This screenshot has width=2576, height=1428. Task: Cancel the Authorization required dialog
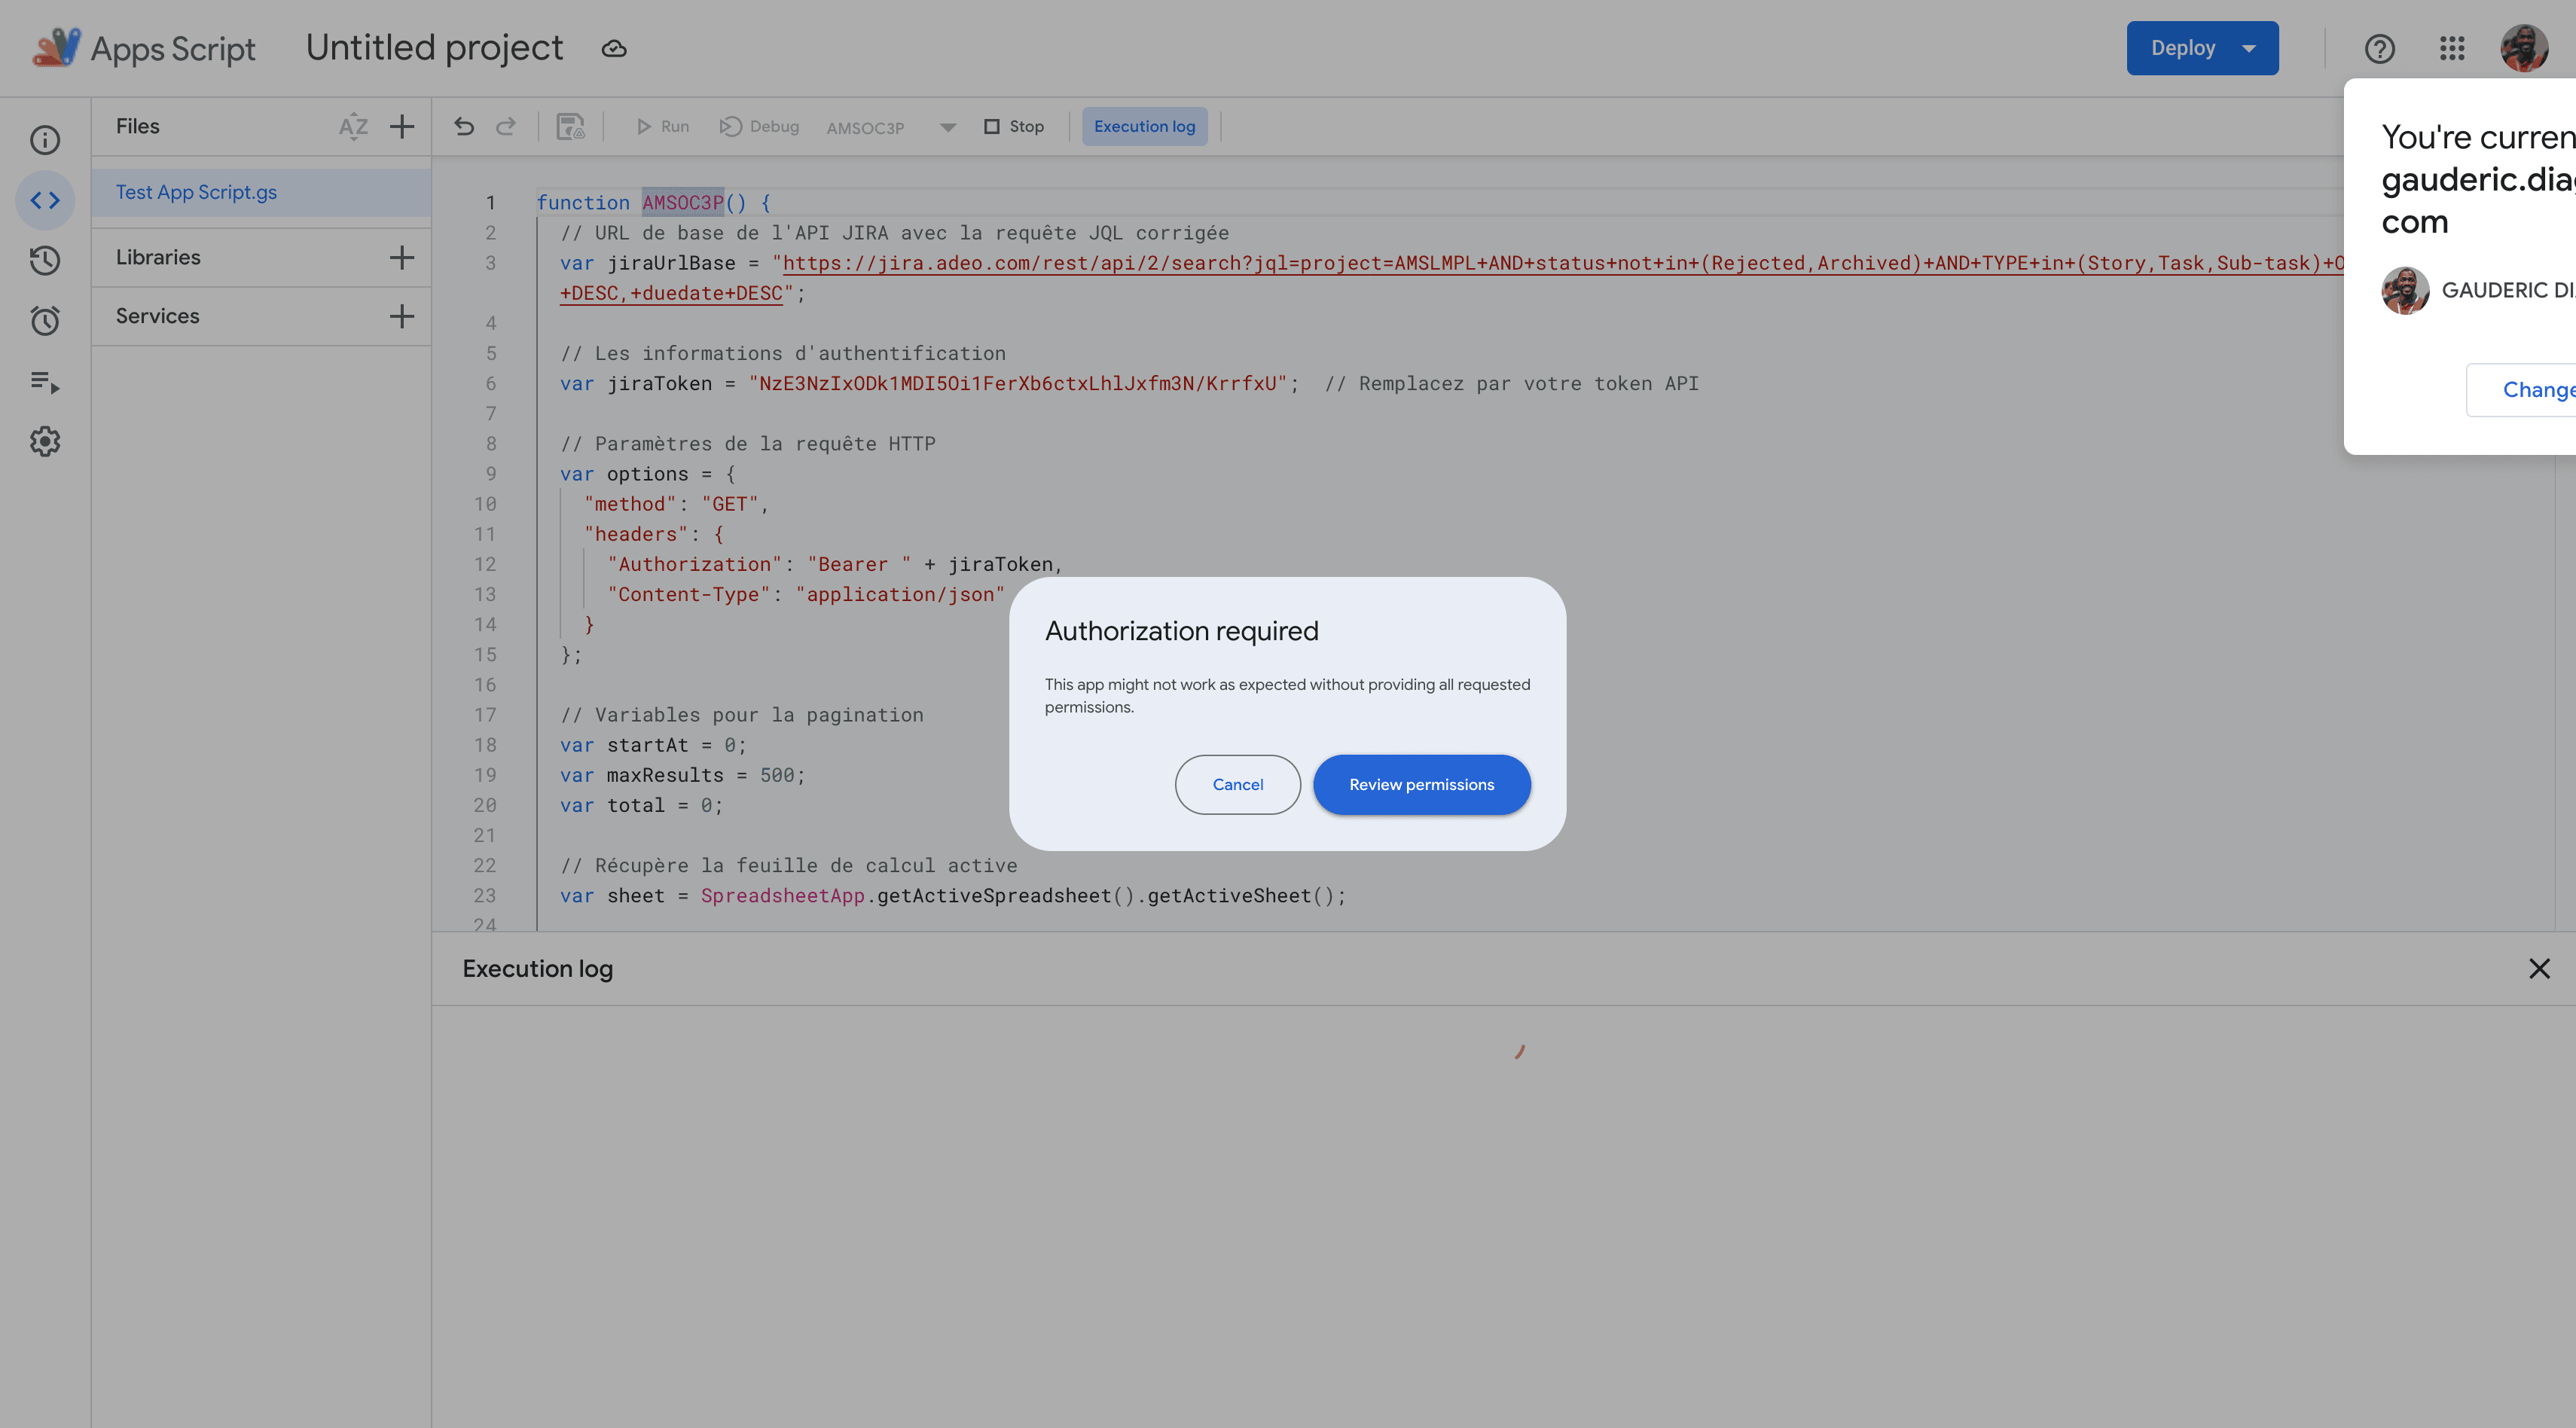[1238, 785]
